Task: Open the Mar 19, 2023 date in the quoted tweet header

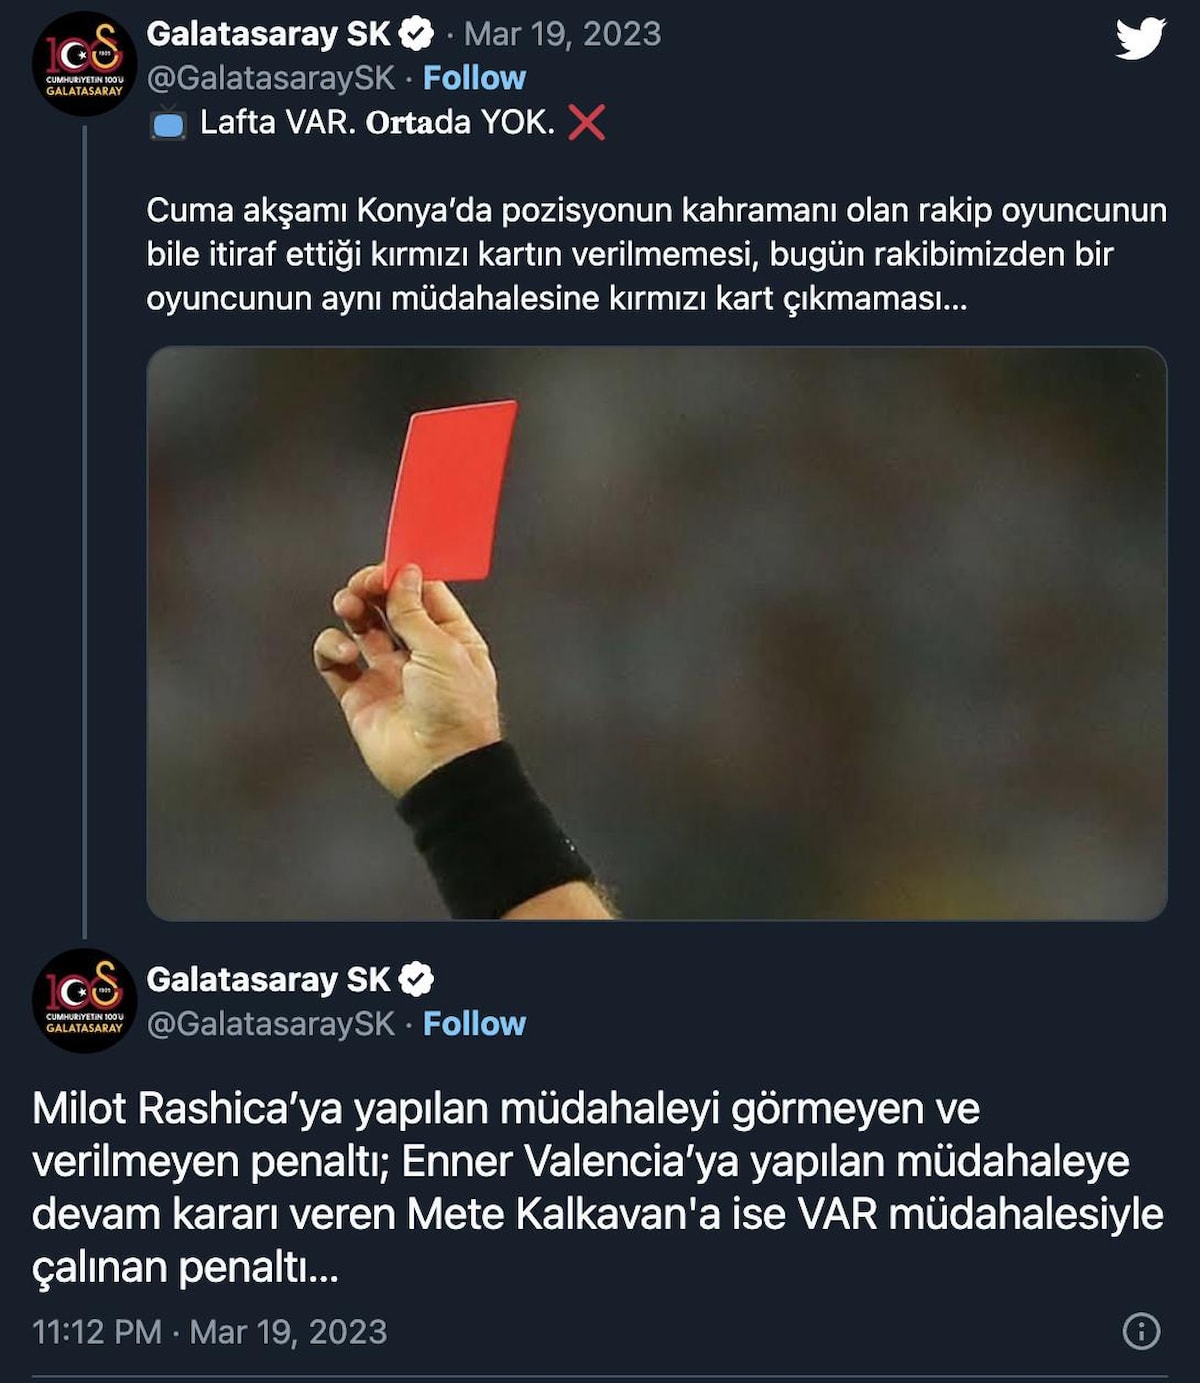Action: tap(562, 34)
